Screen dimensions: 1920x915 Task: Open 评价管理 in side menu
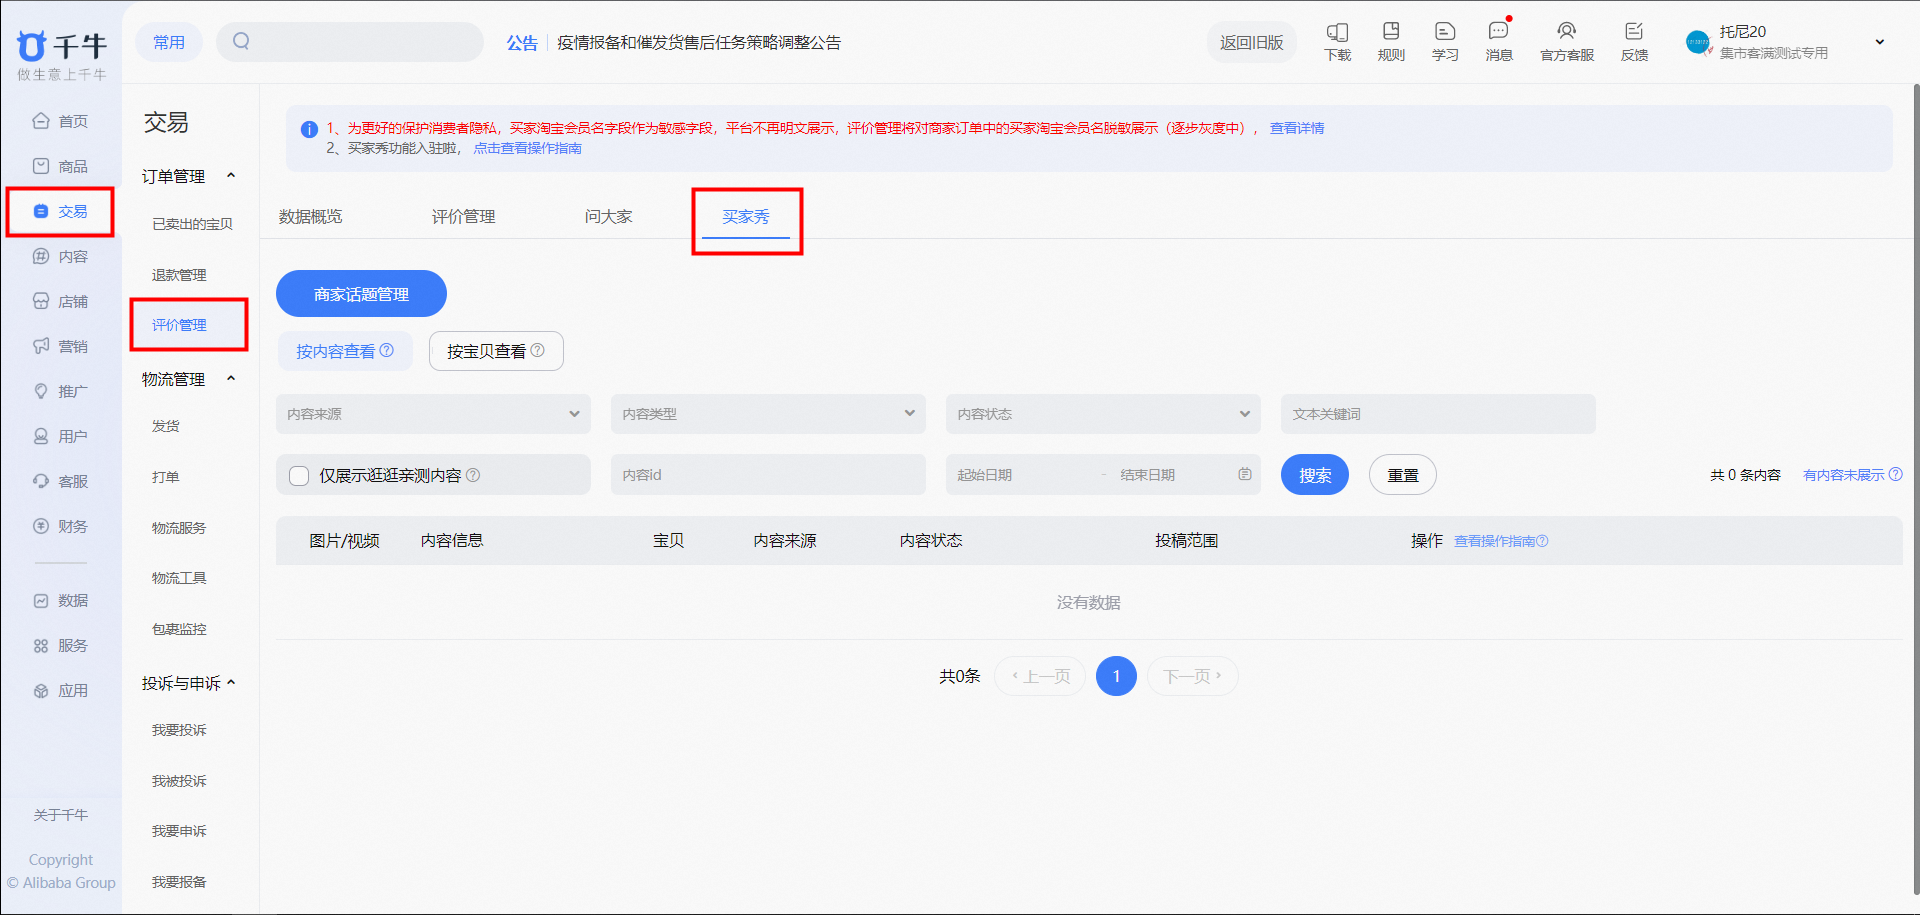click(x=179, y=325)
